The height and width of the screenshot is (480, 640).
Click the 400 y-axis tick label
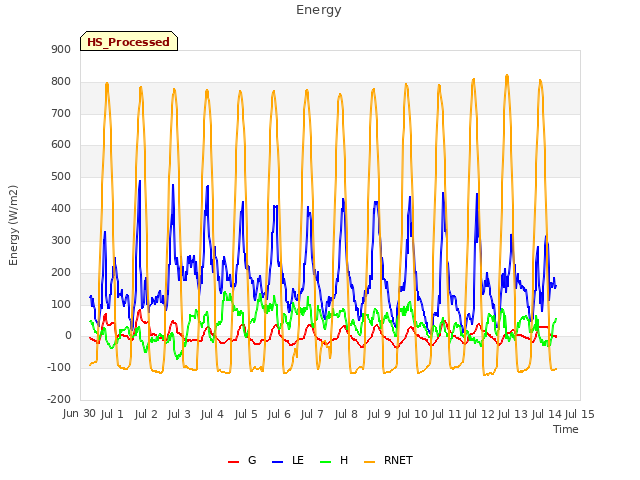point(61,208)
